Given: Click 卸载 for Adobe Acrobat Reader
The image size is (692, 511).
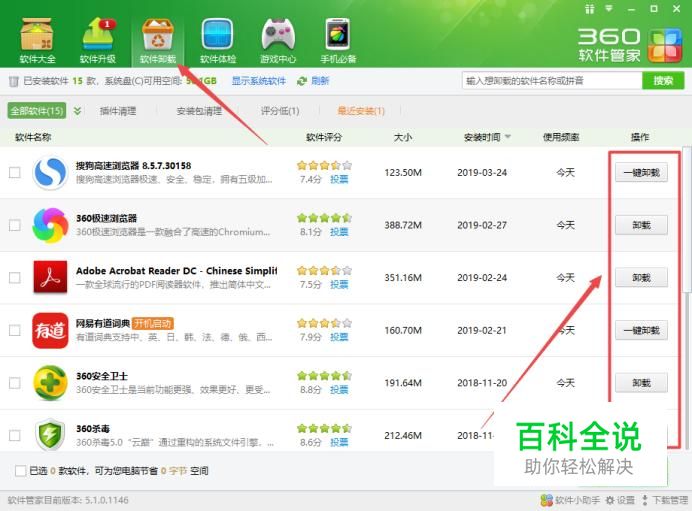Looking at the screenshot, I should tap(641, 278).
